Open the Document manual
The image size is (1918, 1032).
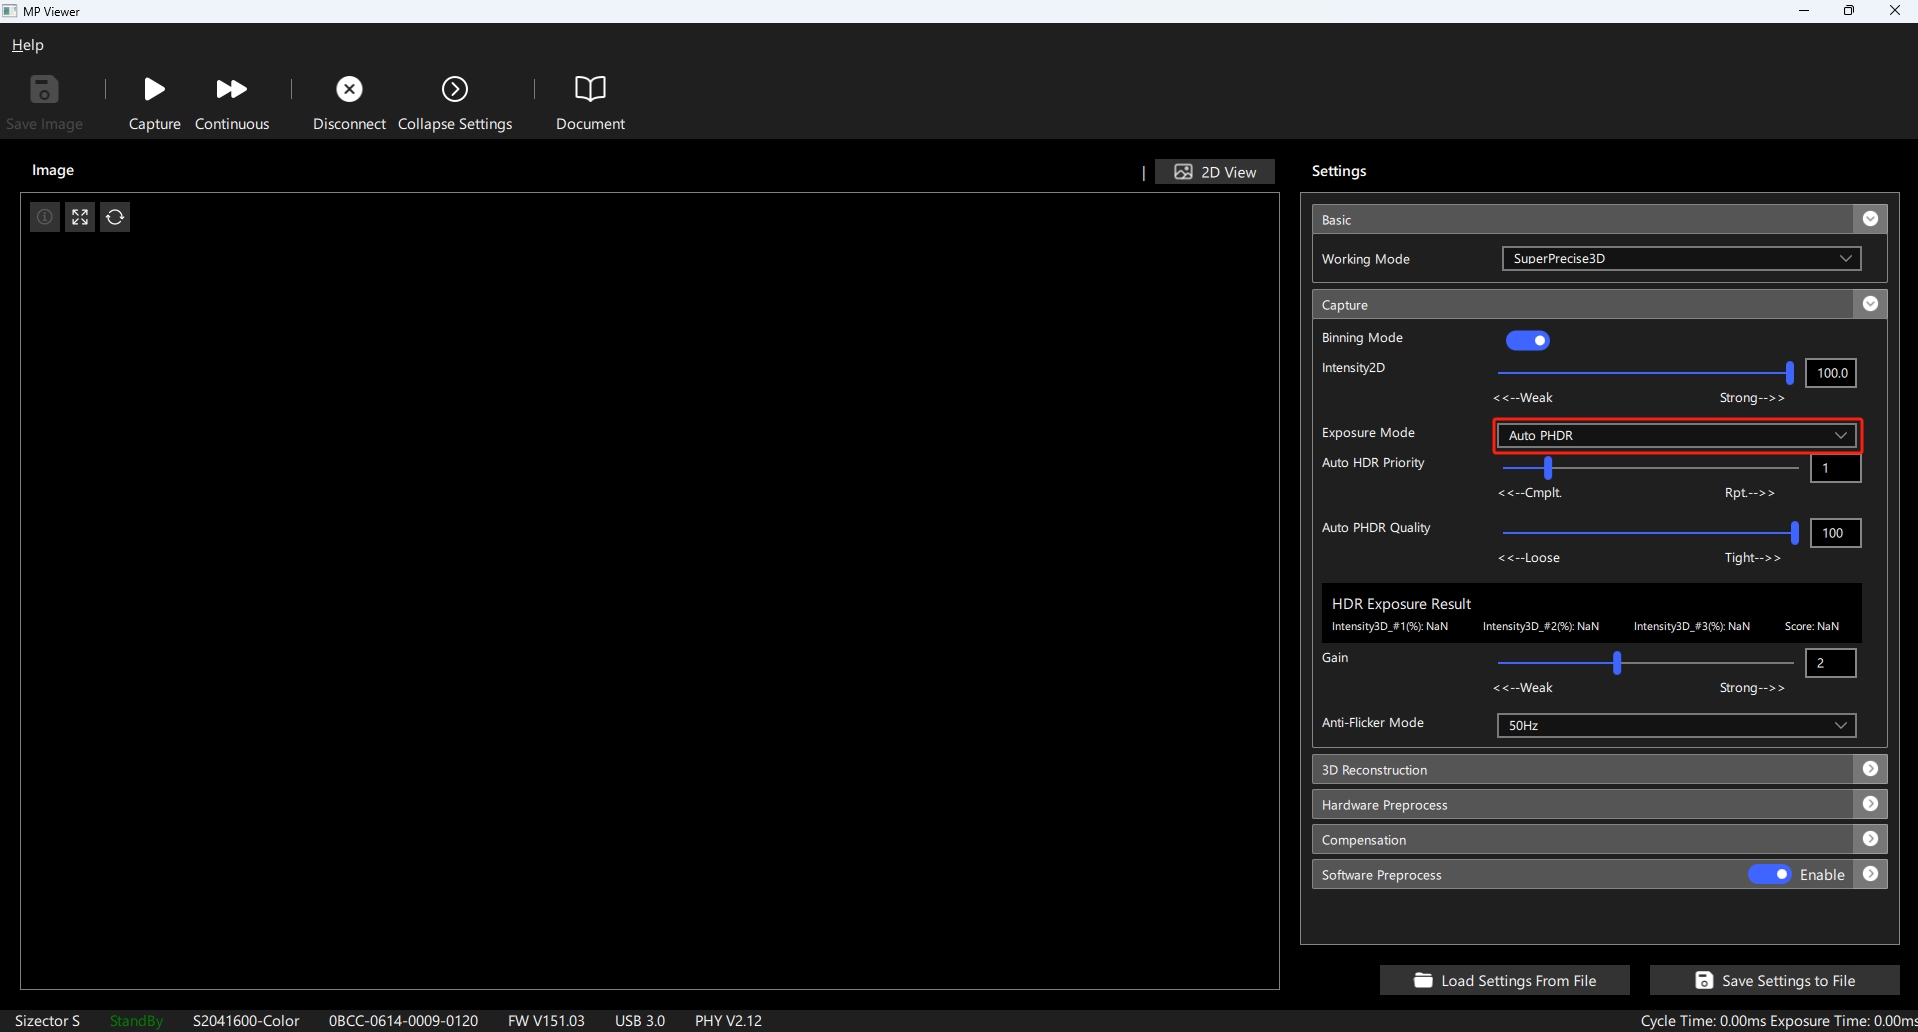pyautogui.click(x=590, y=102)
